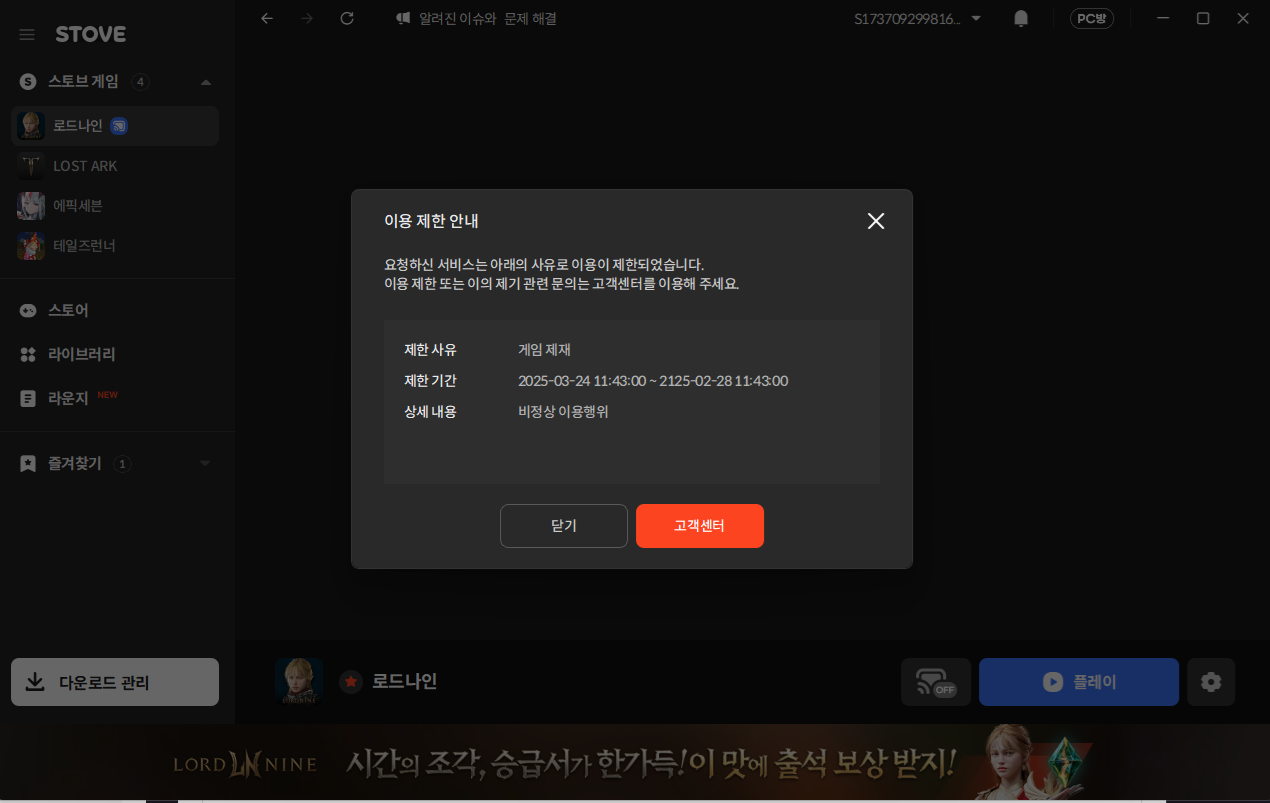
Task: Close the 이용 제한 안내 dialog with X
Action: [876, 221]
